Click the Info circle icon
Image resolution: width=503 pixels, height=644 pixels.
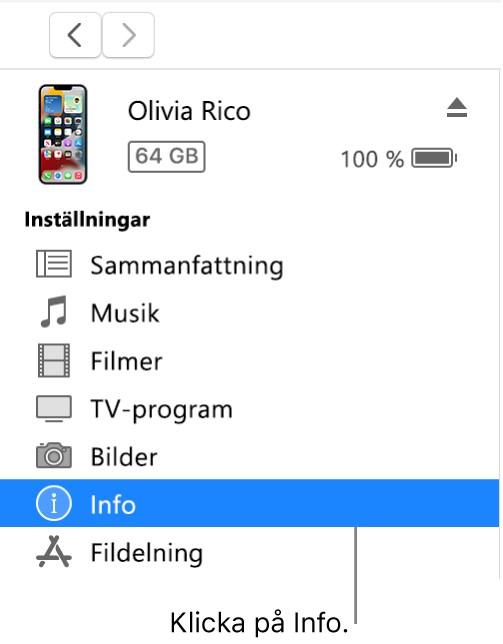pyautogui.click(x=54, y=503)
